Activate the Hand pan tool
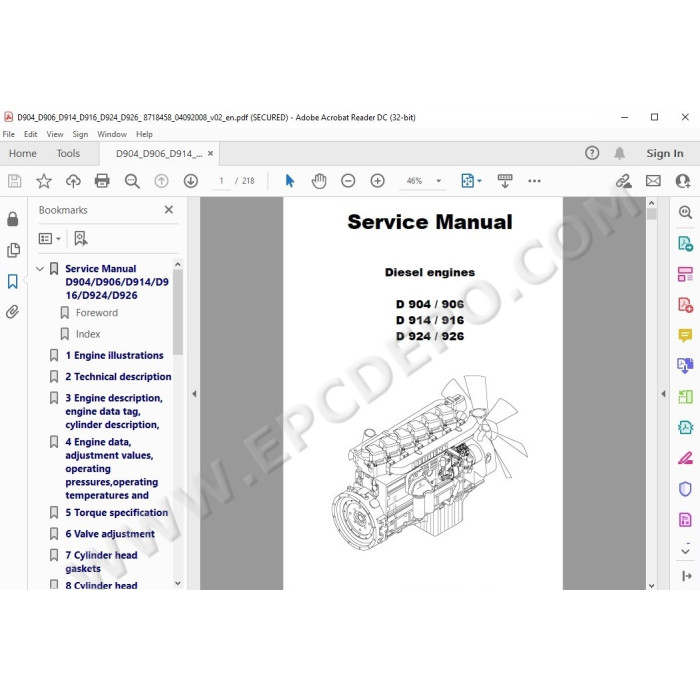This screenshot has width=700, height=700. coord(319,181)
